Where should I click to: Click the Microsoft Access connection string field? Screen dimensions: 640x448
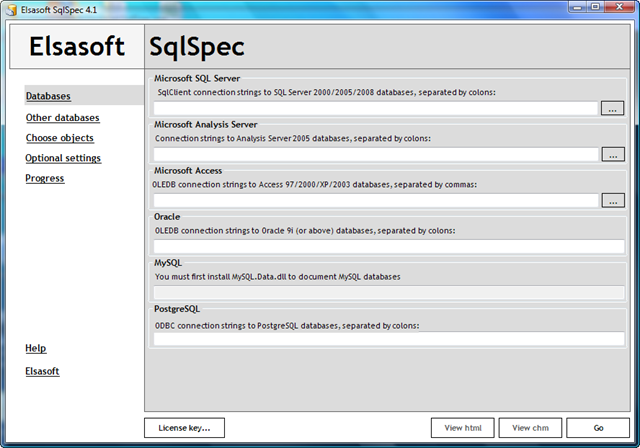[376, 201]
